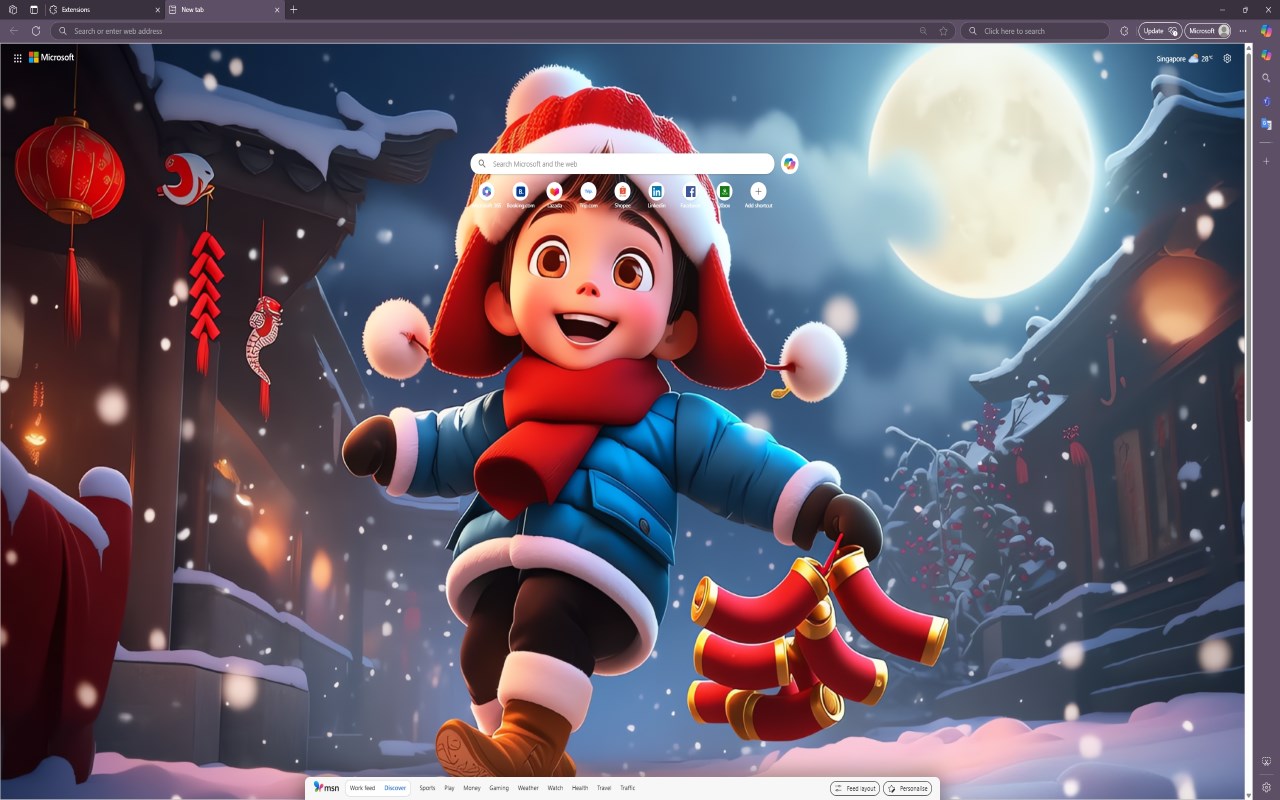Image resolution: width=1280 pixels, height=800 pixels.
Task: Open the Money feed tab
Action: (x=472, y=788)
